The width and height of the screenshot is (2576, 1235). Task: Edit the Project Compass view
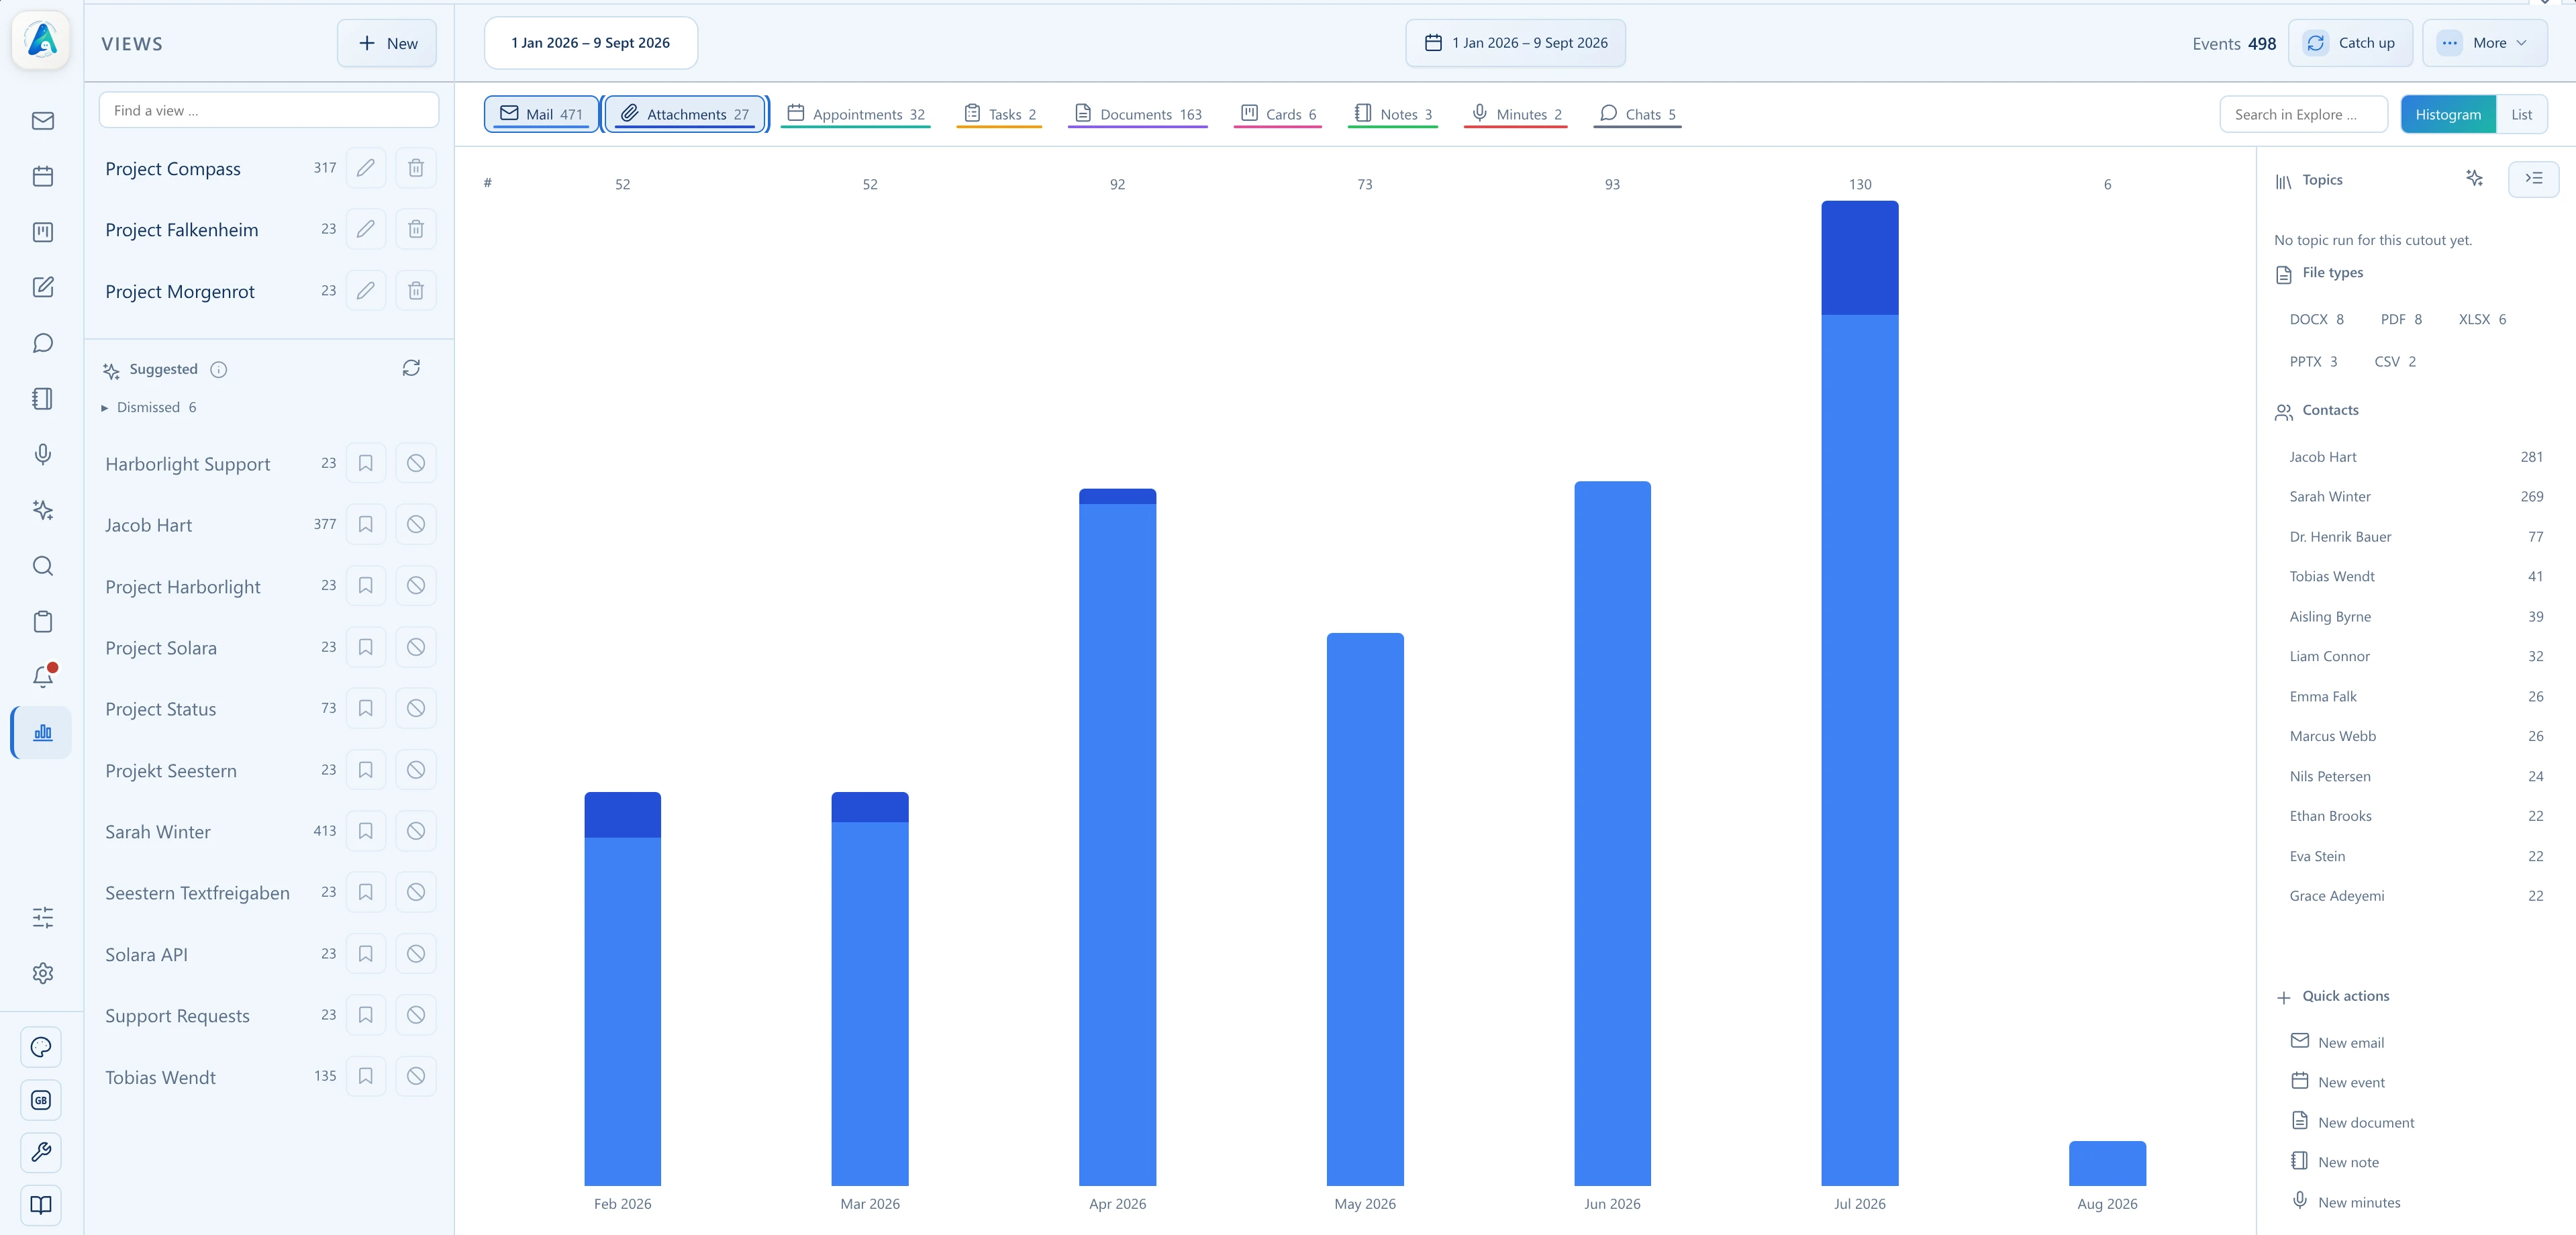coord(366,168)
